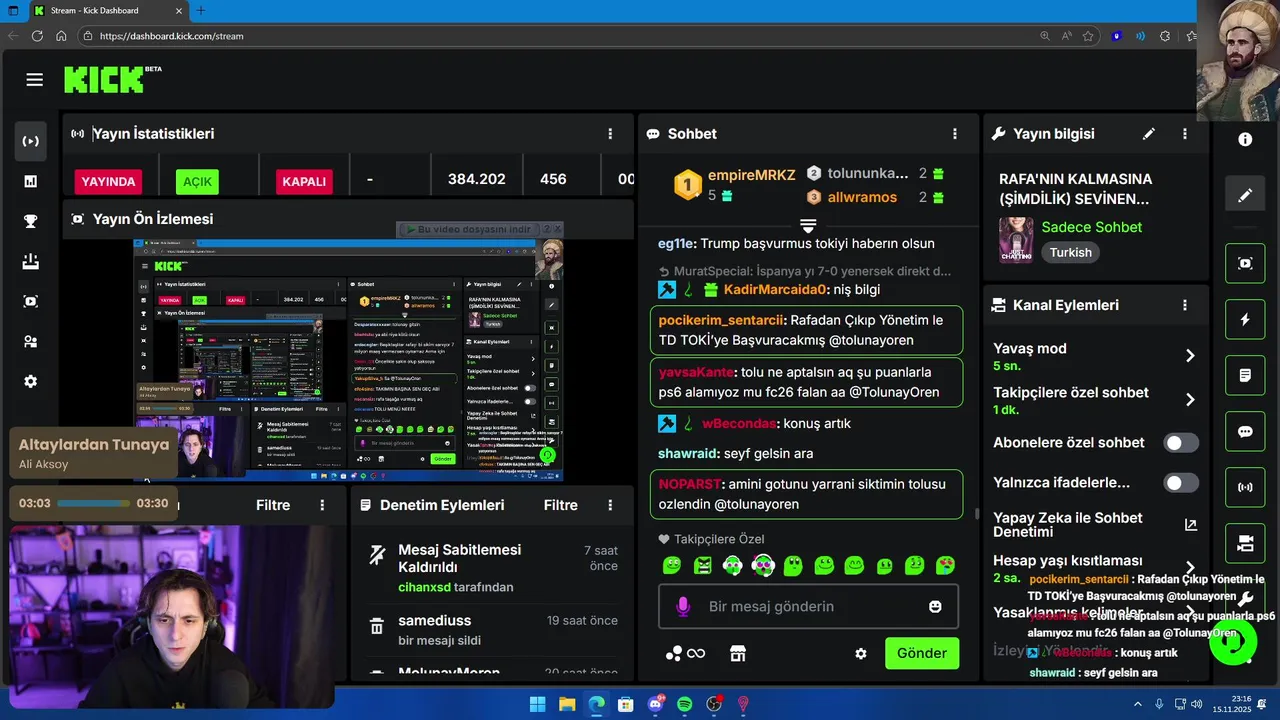Toggle the lightning quick-actions widget in right rail
Viewport: 1280px width, 720px height.
(1245, 319)
